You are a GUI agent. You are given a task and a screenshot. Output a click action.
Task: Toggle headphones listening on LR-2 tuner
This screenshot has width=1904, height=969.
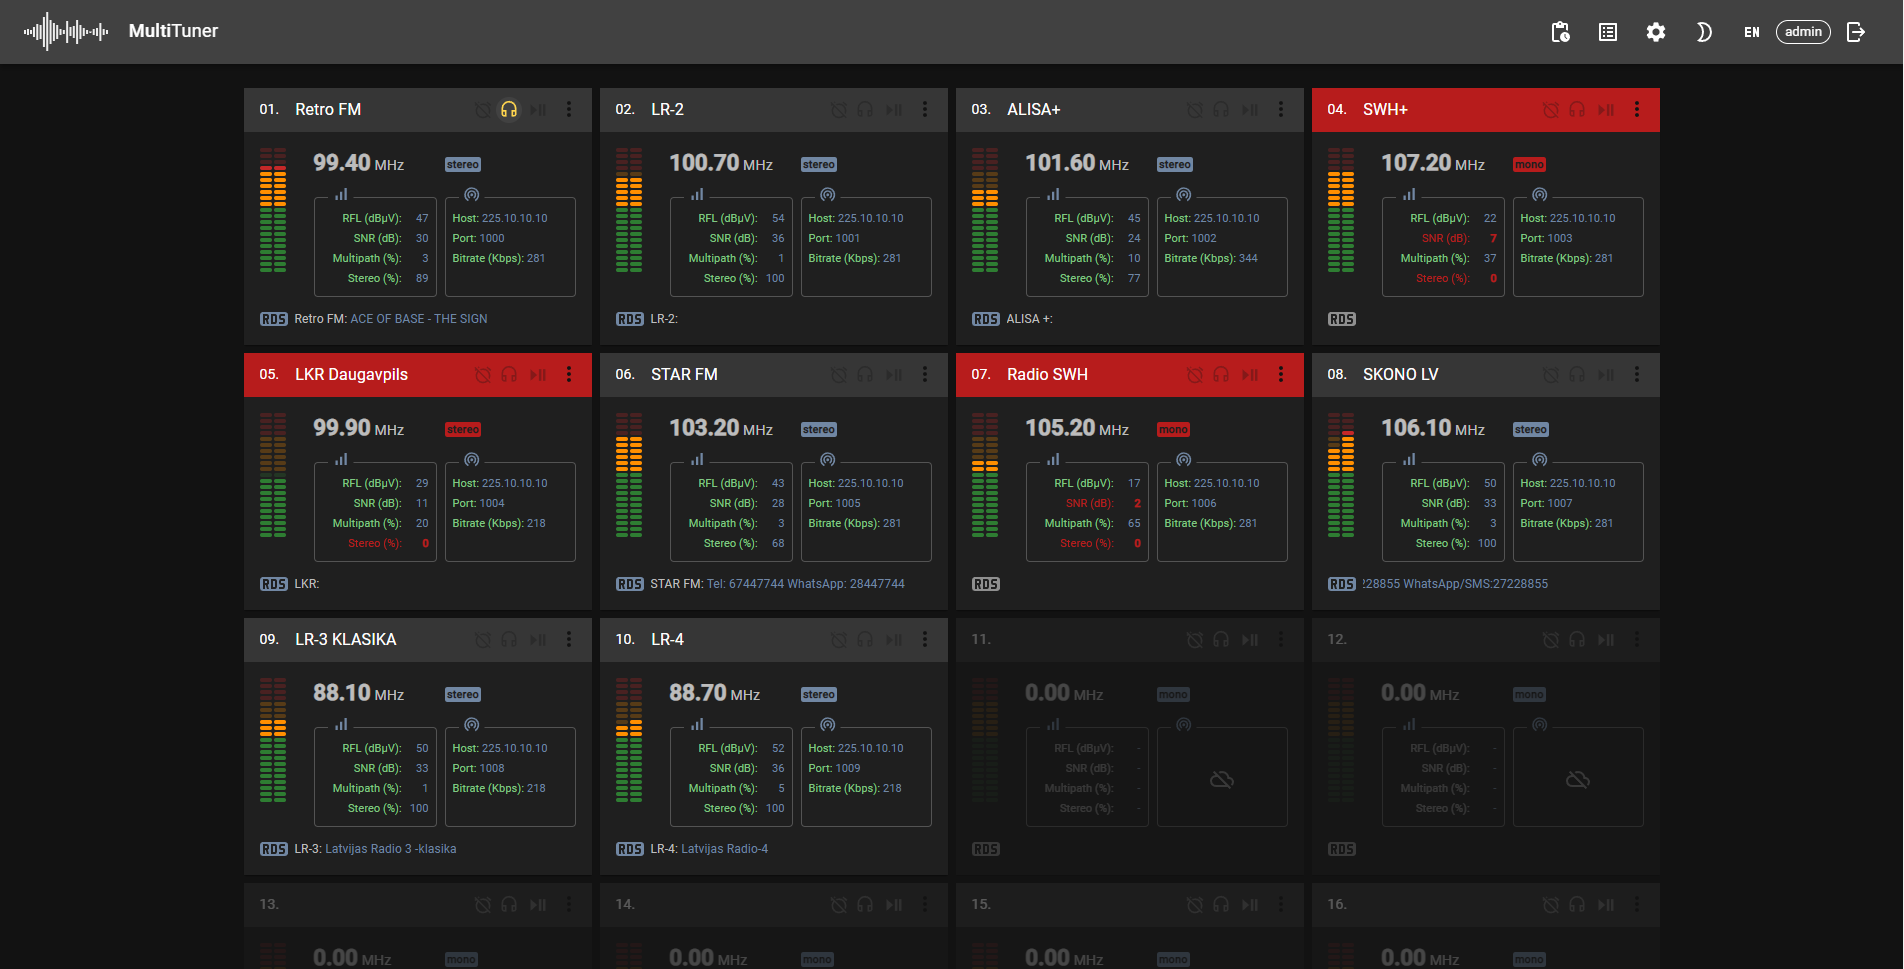[x=865, y=110]
